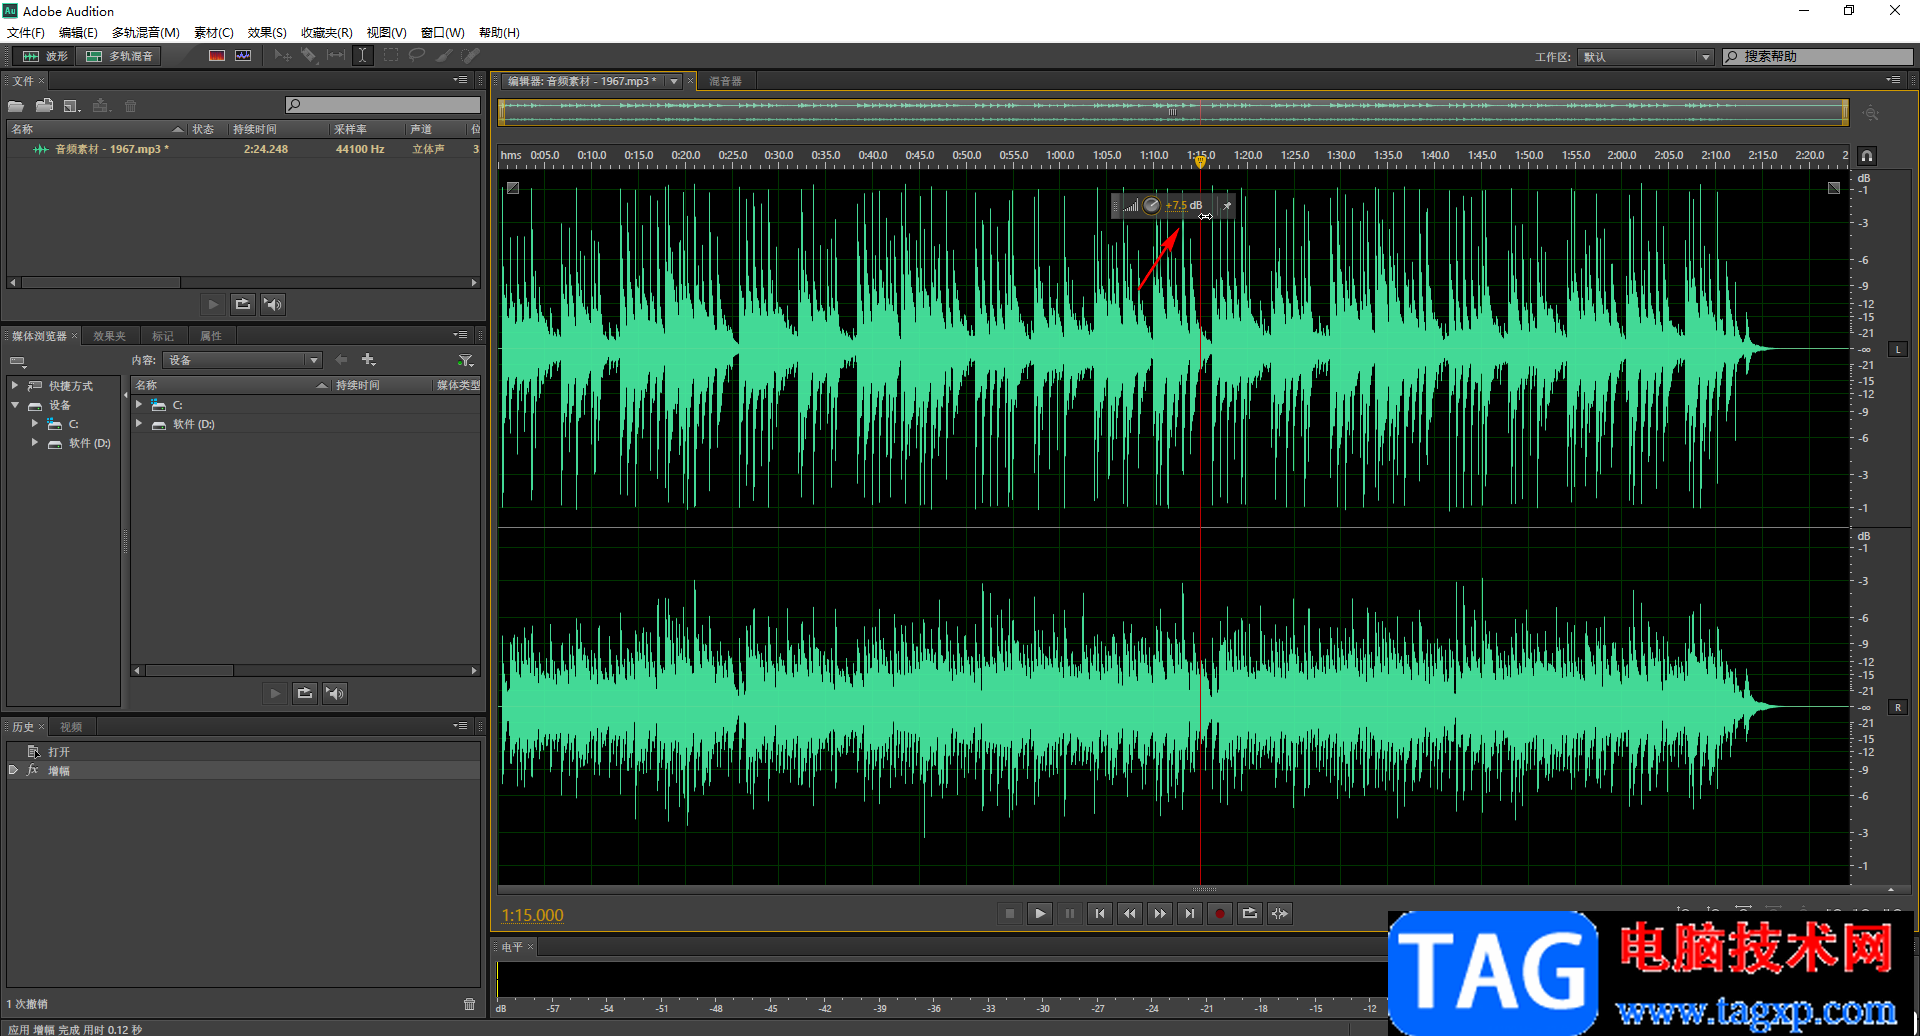The width and height of the screenshot is (1920, 1036).
Task: Click the Open File folder icon
Action: click(x=16, y=106)
